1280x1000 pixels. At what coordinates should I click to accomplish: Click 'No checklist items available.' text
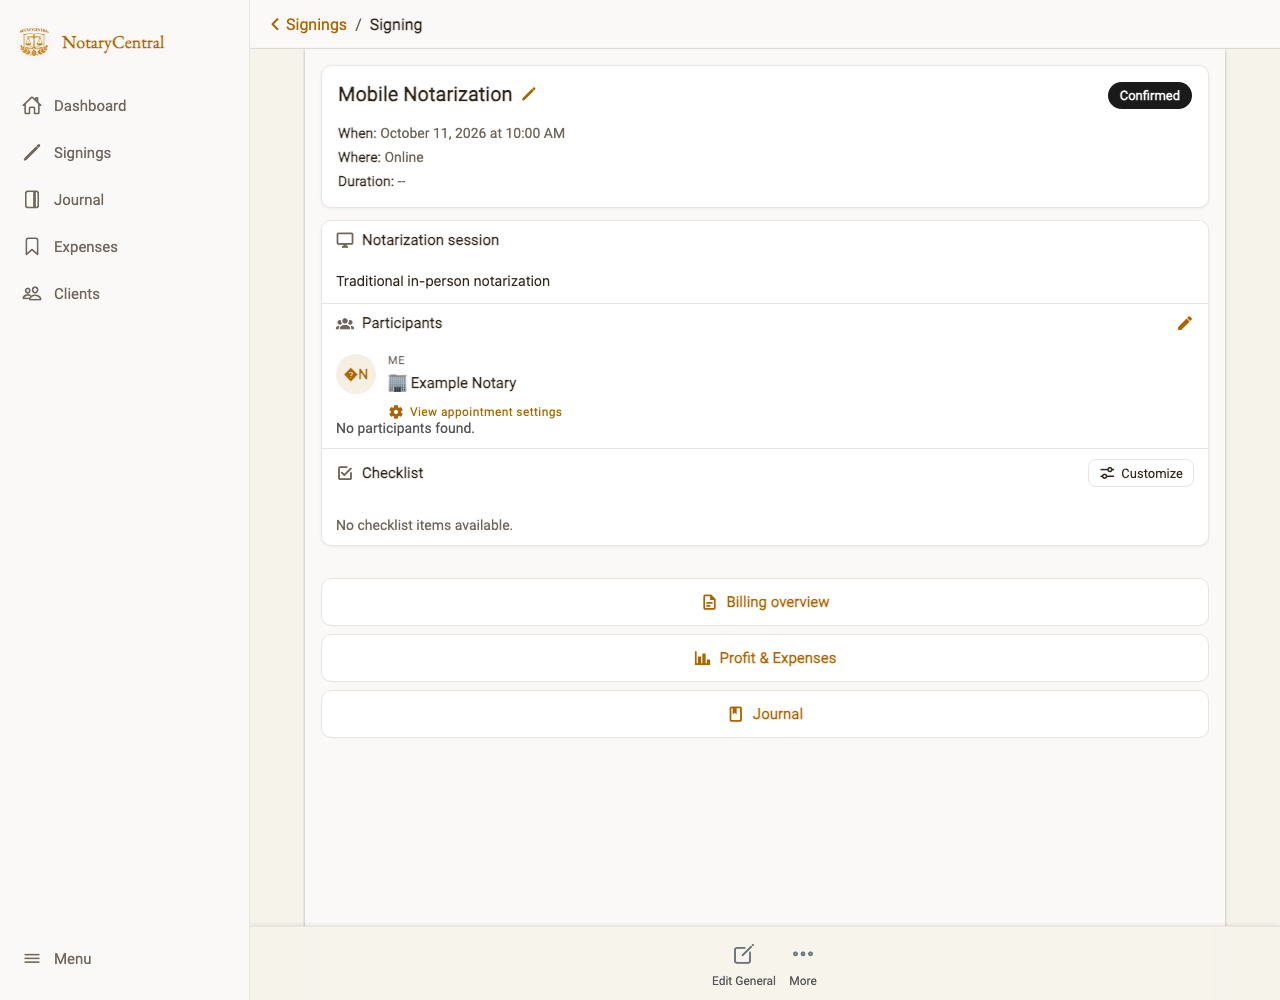pyautogui.click(x=424, y=525)
